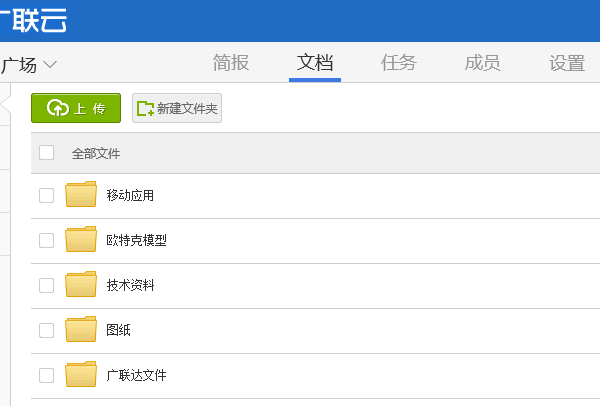
Task: Go to the 成员 tab
Action: pyautogui.click(x=483, y=63)
